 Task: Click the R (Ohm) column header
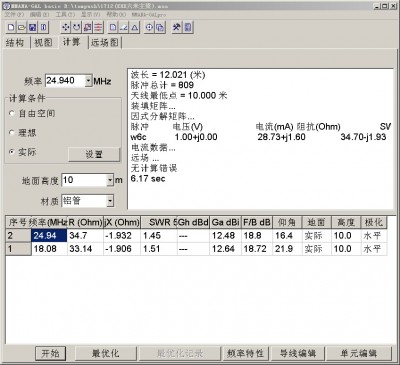(x=85, y=222)
